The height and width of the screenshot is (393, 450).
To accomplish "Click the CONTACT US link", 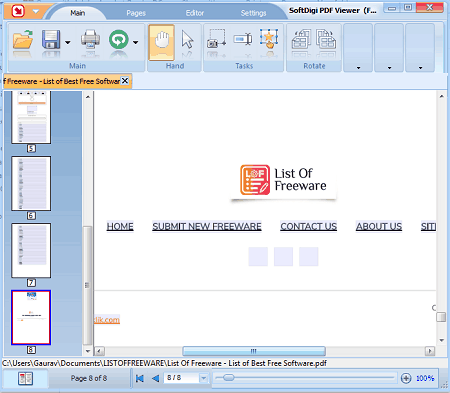I will [x=309, y=226].
